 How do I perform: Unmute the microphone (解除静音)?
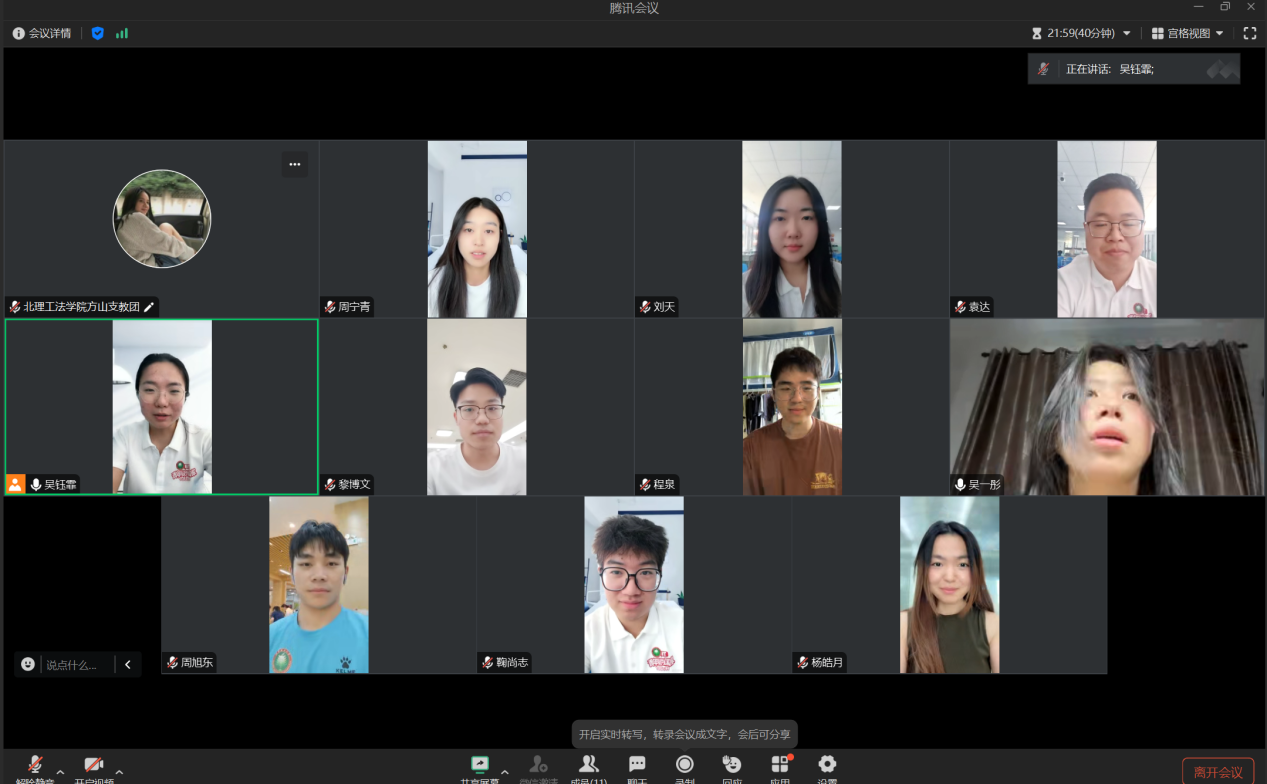tap(35, 766)
